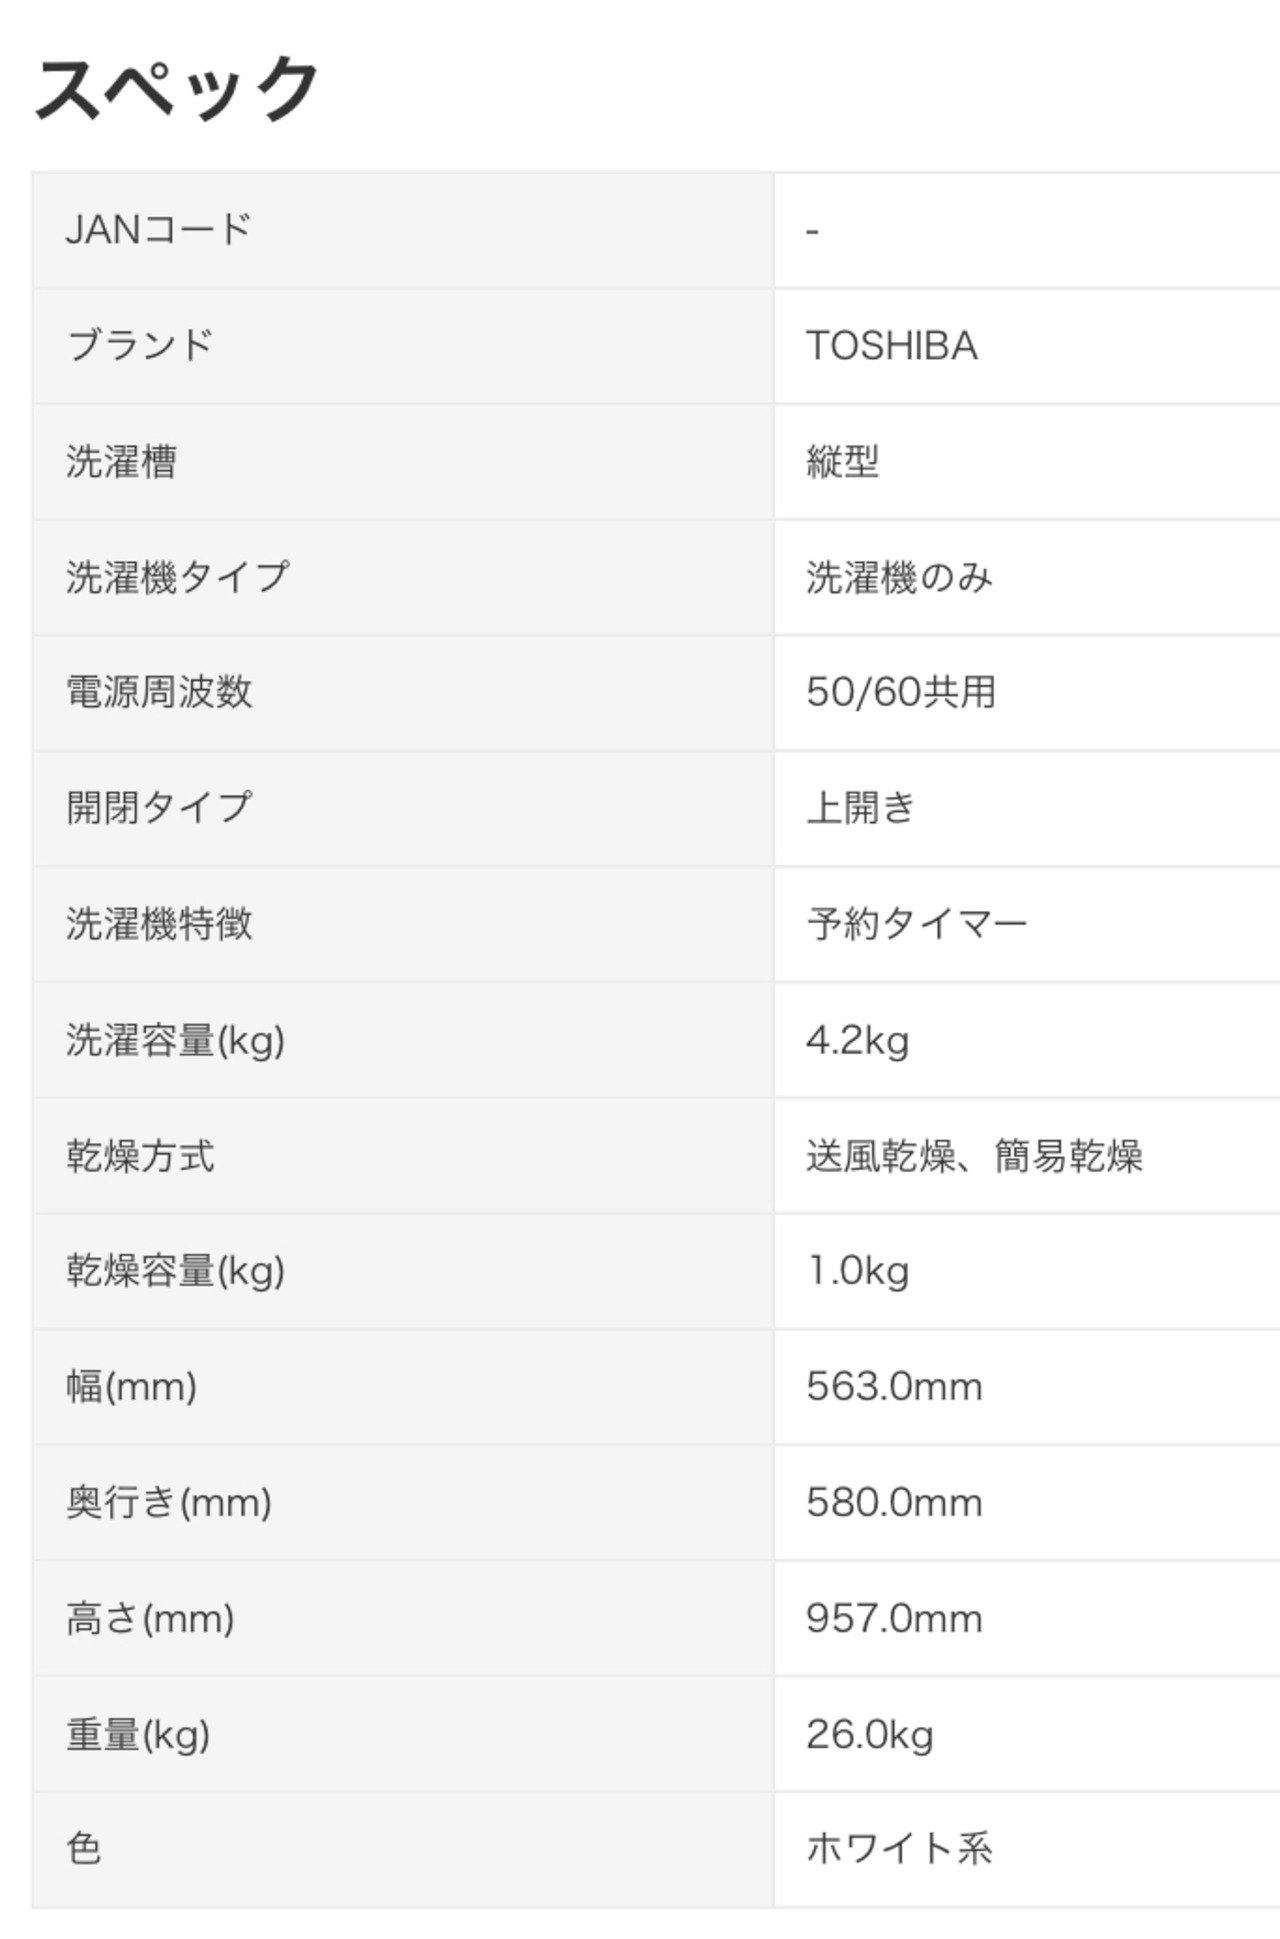Click the 予約タイマー feature value
The height and width of the screenshot is (1939, 1280).
tap(917, 924)
